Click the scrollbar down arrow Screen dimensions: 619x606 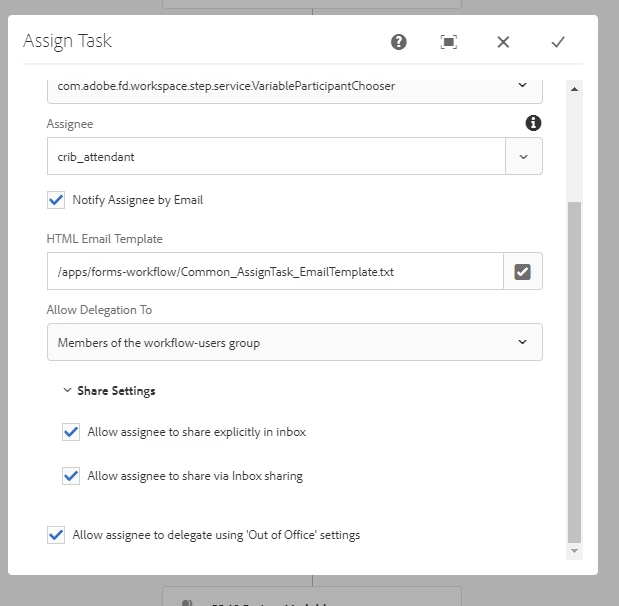[x=574, y=551]
